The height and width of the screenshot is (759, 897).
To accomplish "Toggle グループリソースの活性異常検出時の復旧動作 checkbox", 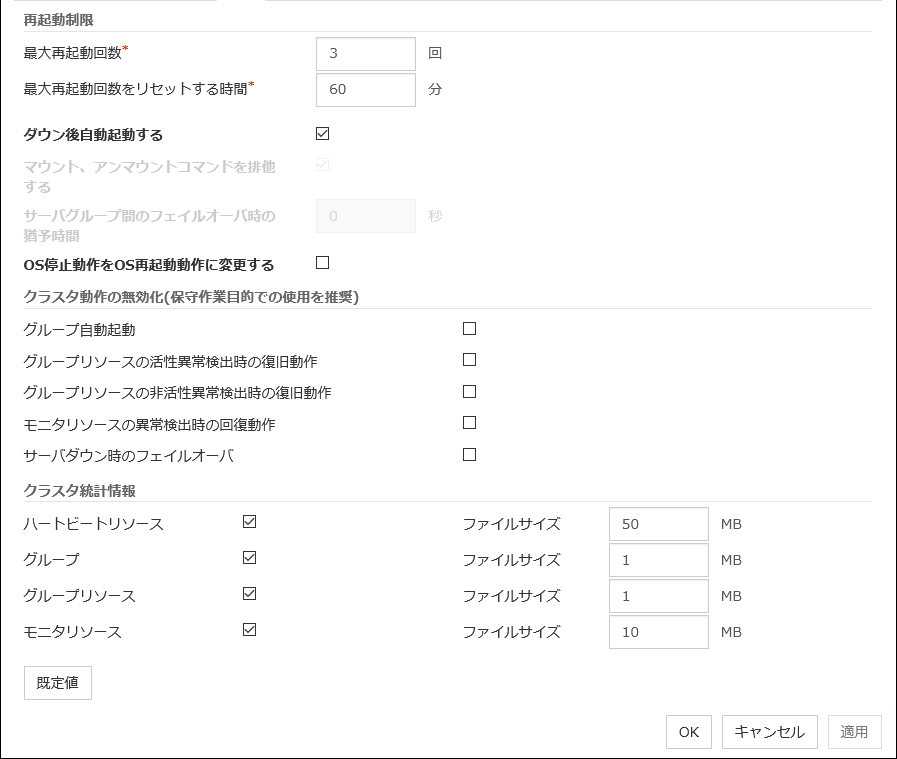I will 469,360.
